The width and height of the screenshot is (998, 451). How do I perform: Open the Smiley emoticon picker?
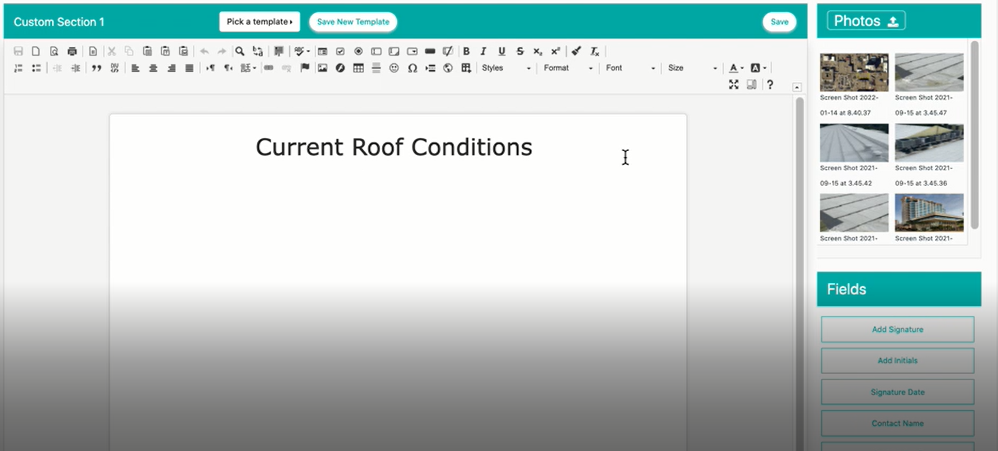pos(394,68)
